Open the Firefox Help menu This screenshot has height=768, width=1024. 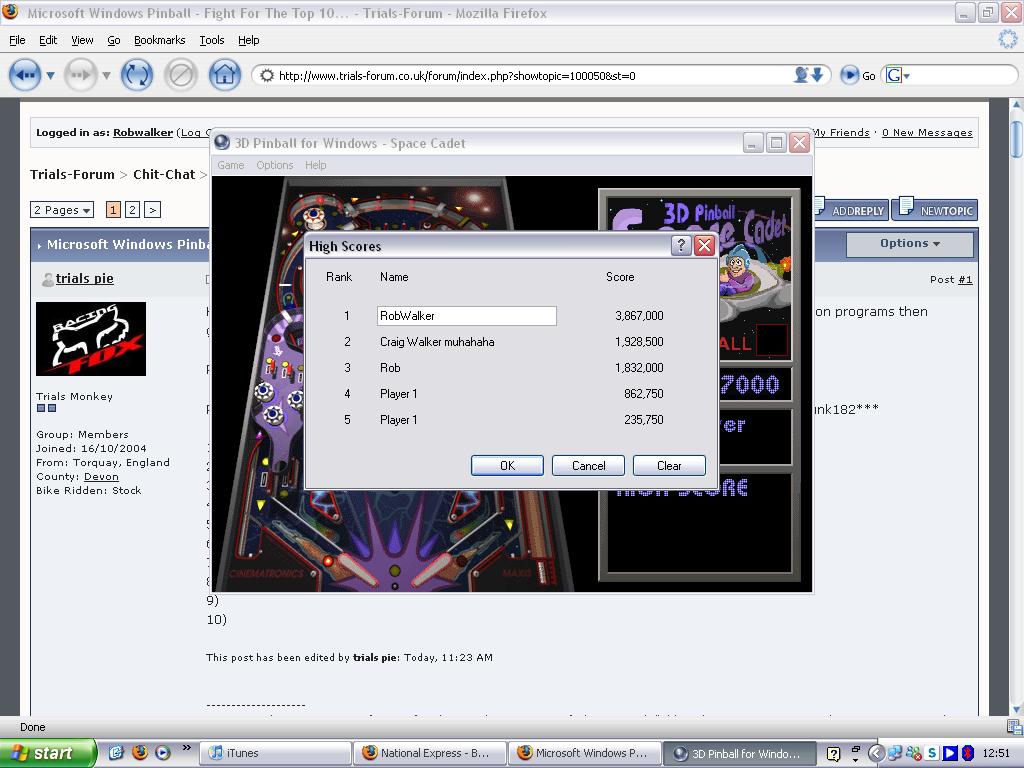click(x=248, y=40)
